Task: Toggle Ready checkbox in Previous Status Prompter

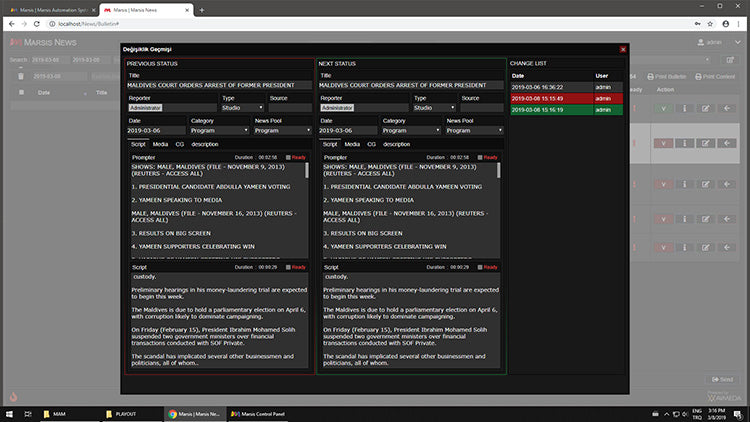Action: [286, 157]
